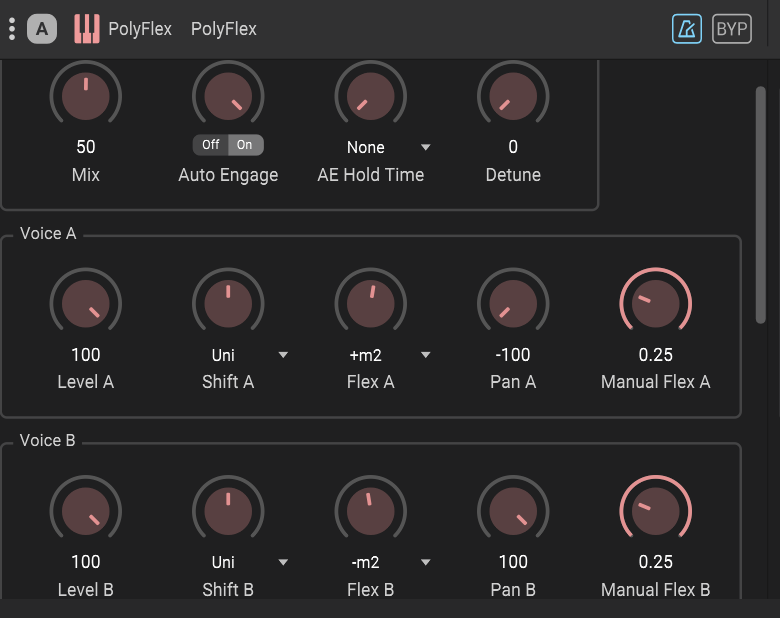Click the Shift B knob

pos(228,511)
